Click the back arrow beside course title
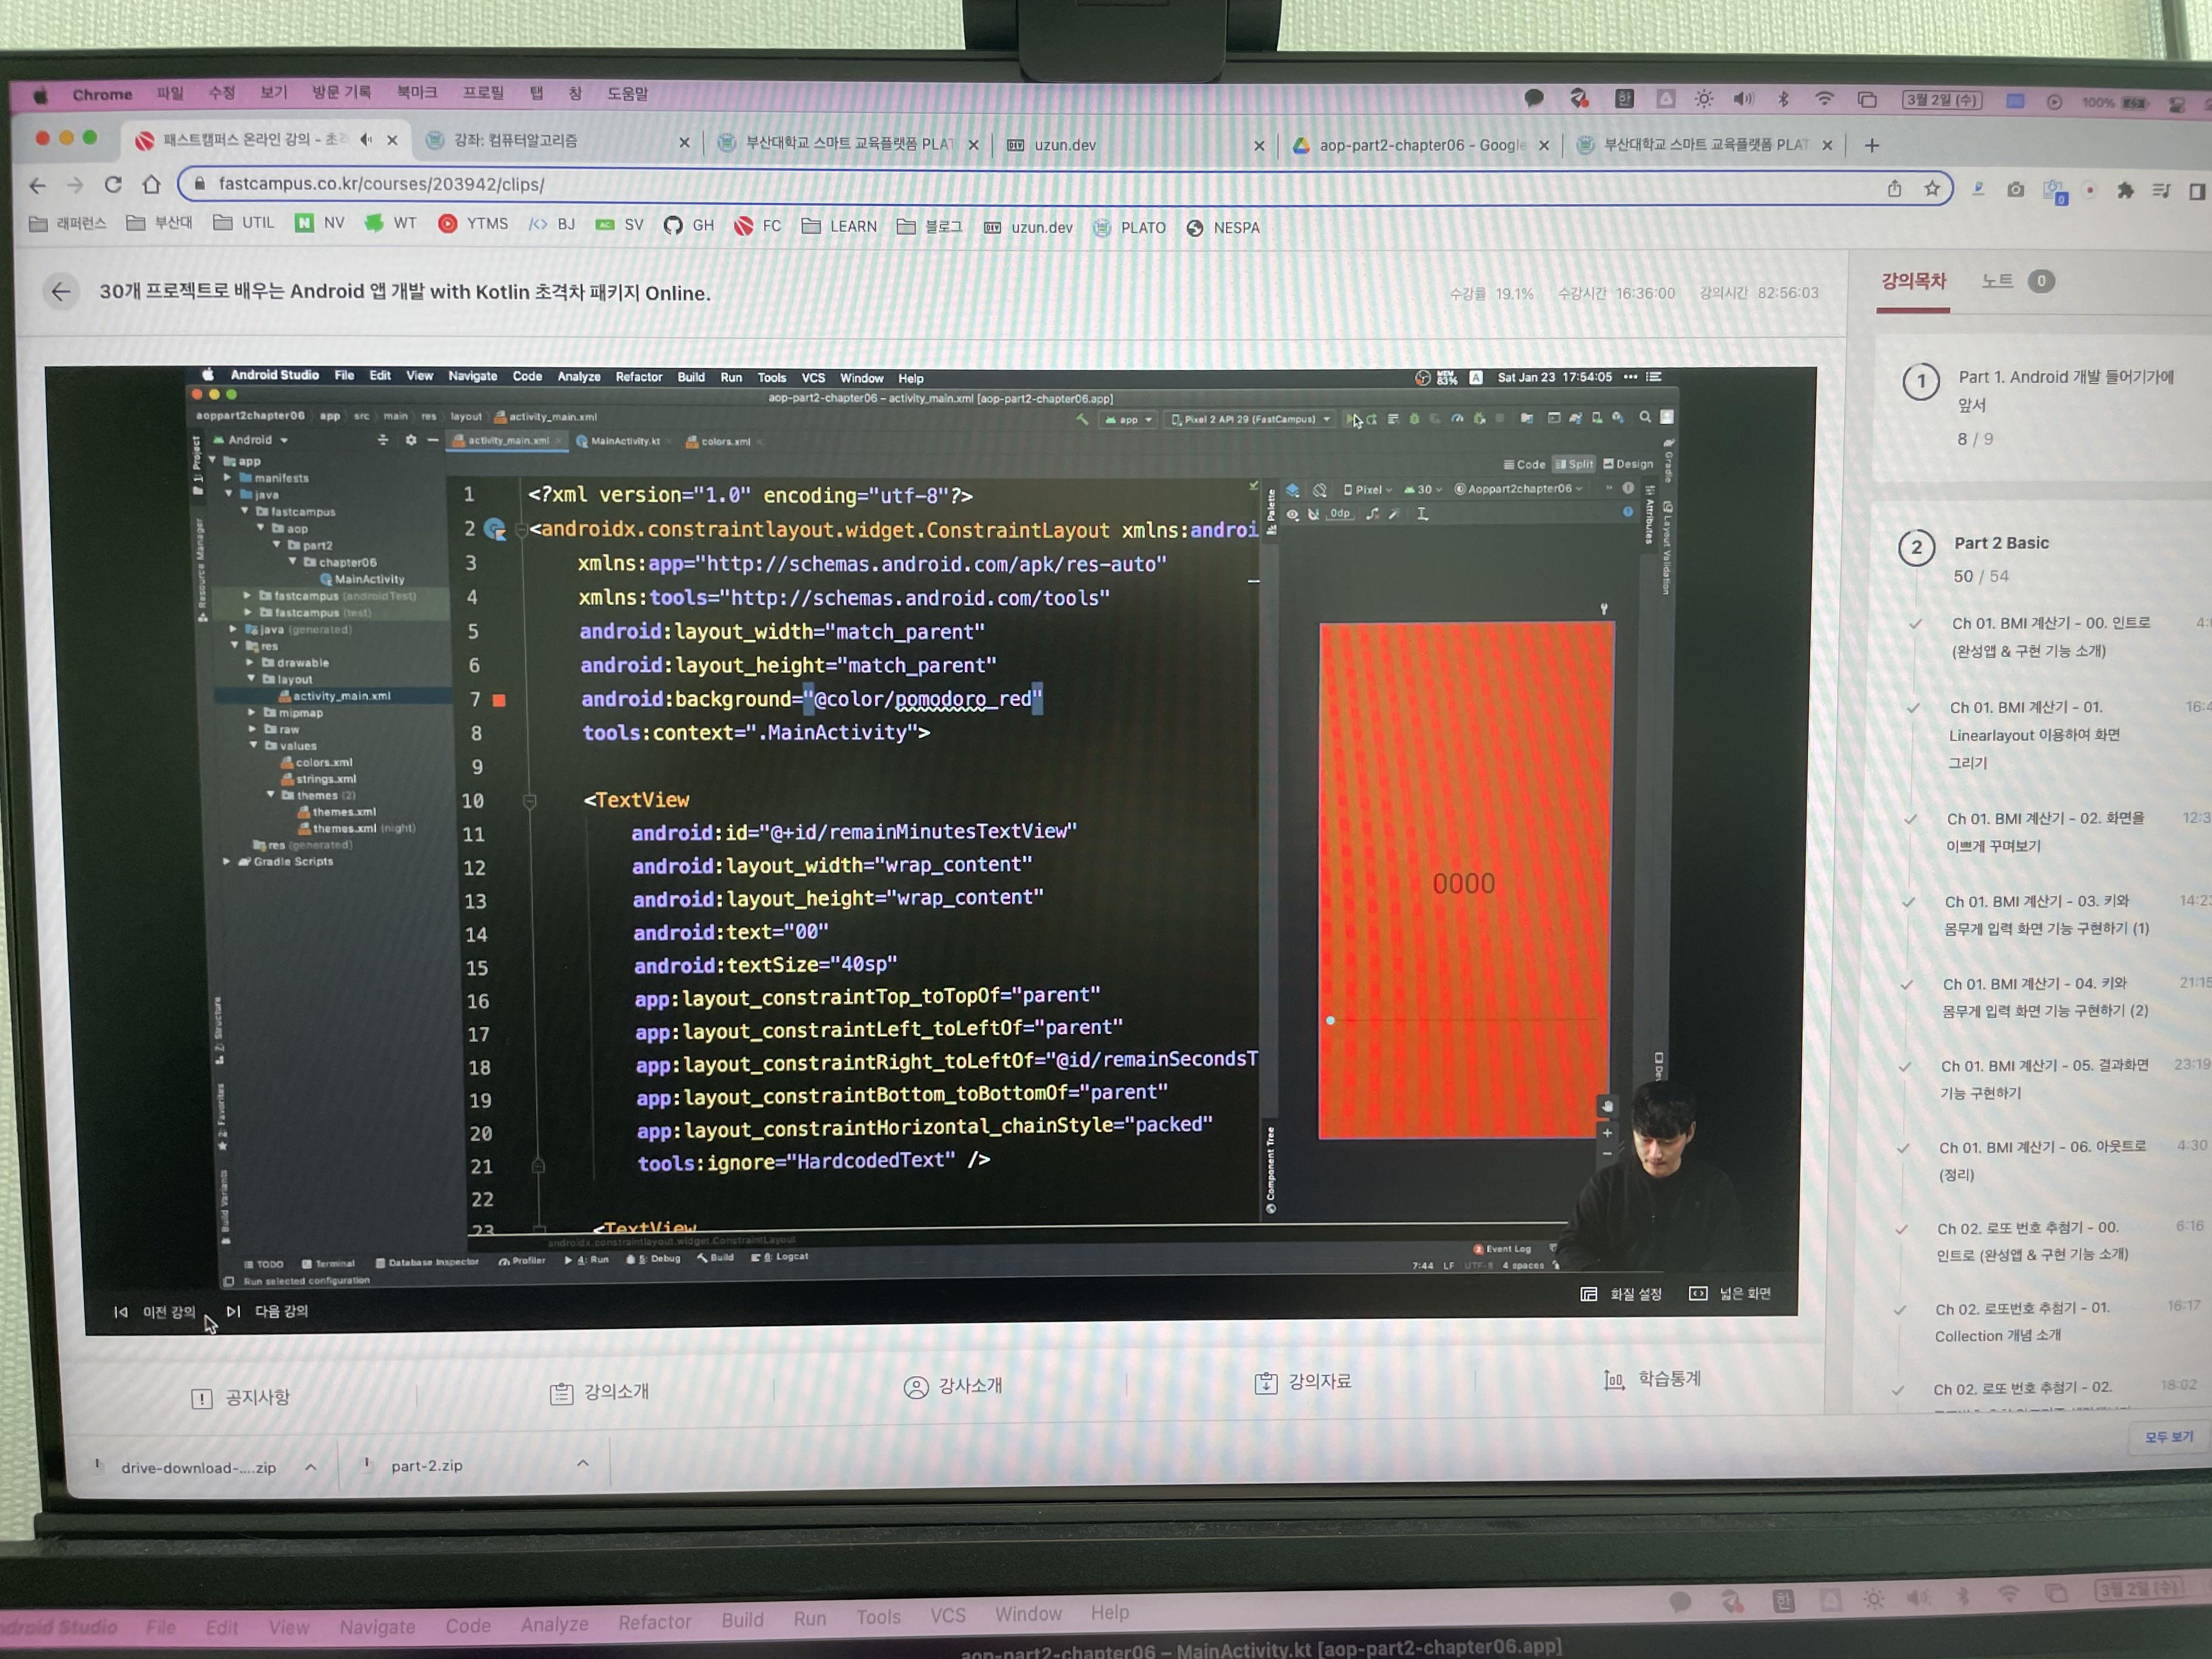 coord(61,292)
